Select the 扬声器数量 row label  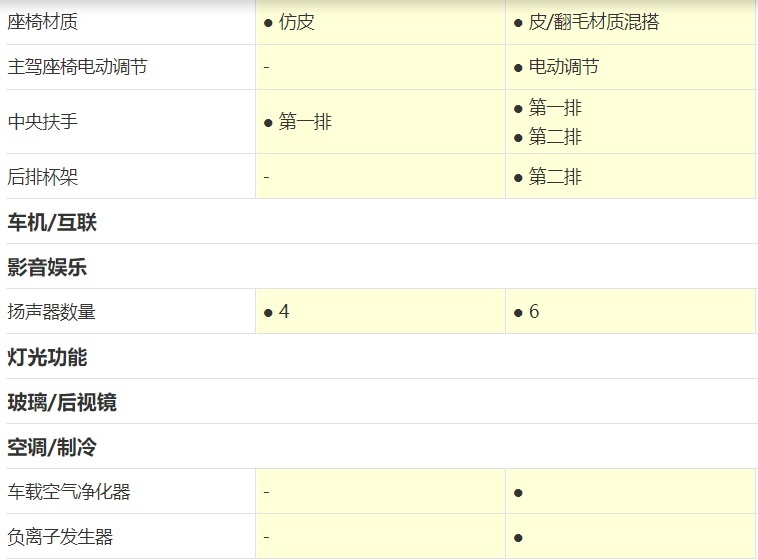(x=51, y=311)
